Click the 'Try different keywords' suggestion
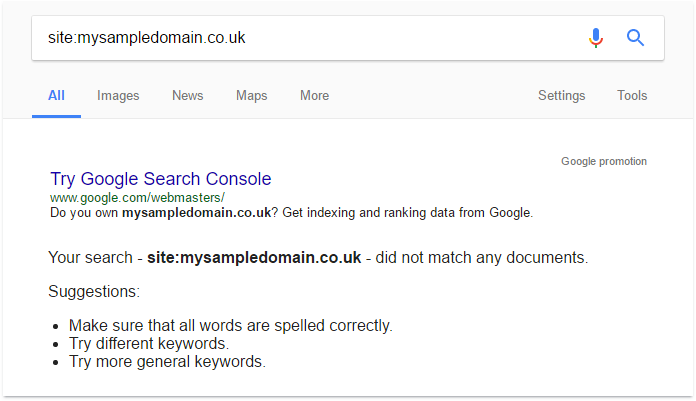 tap(148, 344)
